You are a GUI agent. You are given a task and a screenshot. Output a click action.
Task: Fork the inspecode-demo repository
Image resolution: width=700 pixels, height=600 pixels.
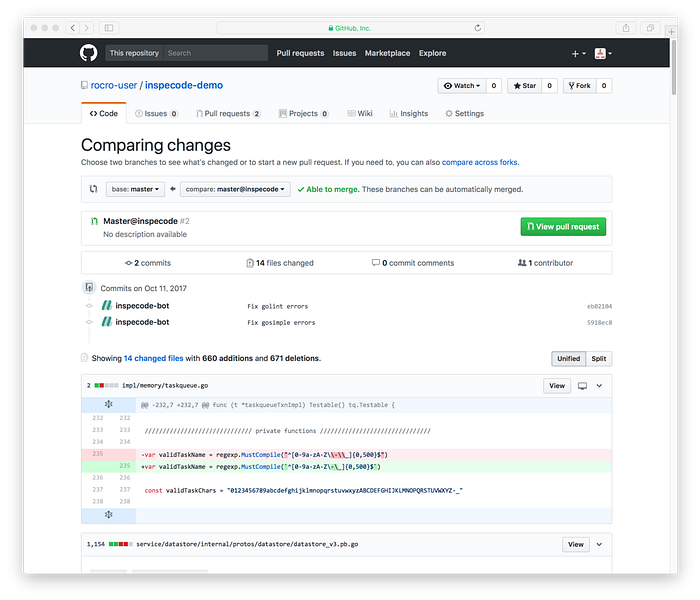pos(579,86)
